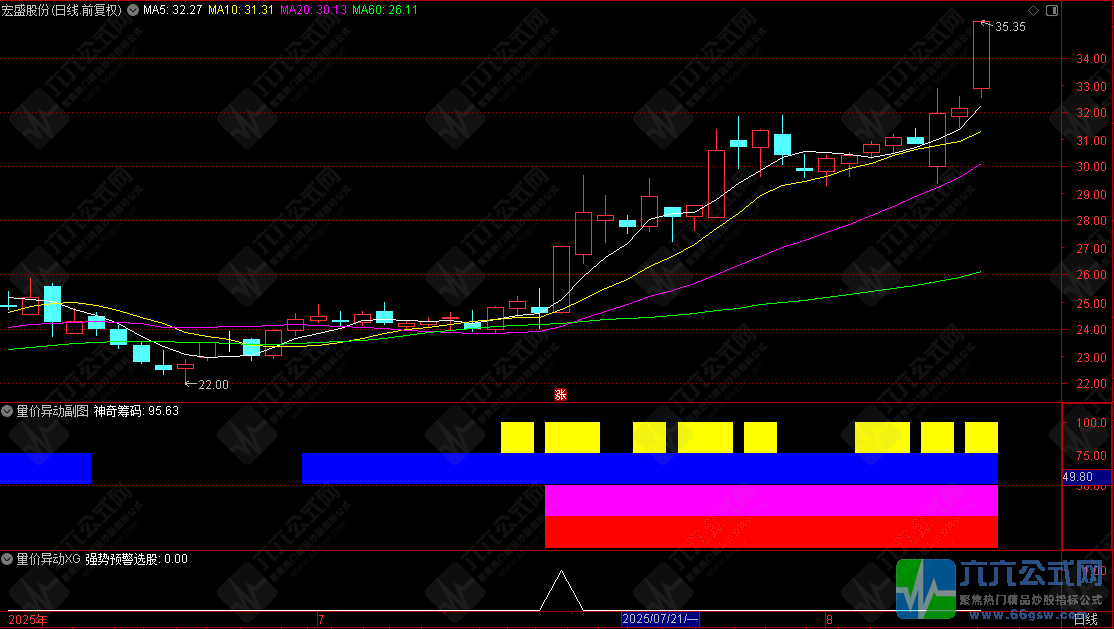This screenshot has width=1114, height=629.
Task: Select the MA60: 26.11 label
Action: click(x=385, y=10)
